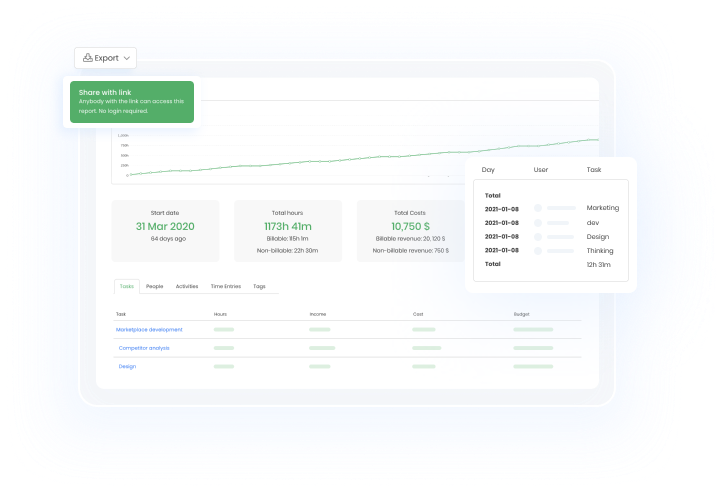Expand the Export dropdown chevron
Image resolution: width=727 pixels, height=492 pixels.
127,58
